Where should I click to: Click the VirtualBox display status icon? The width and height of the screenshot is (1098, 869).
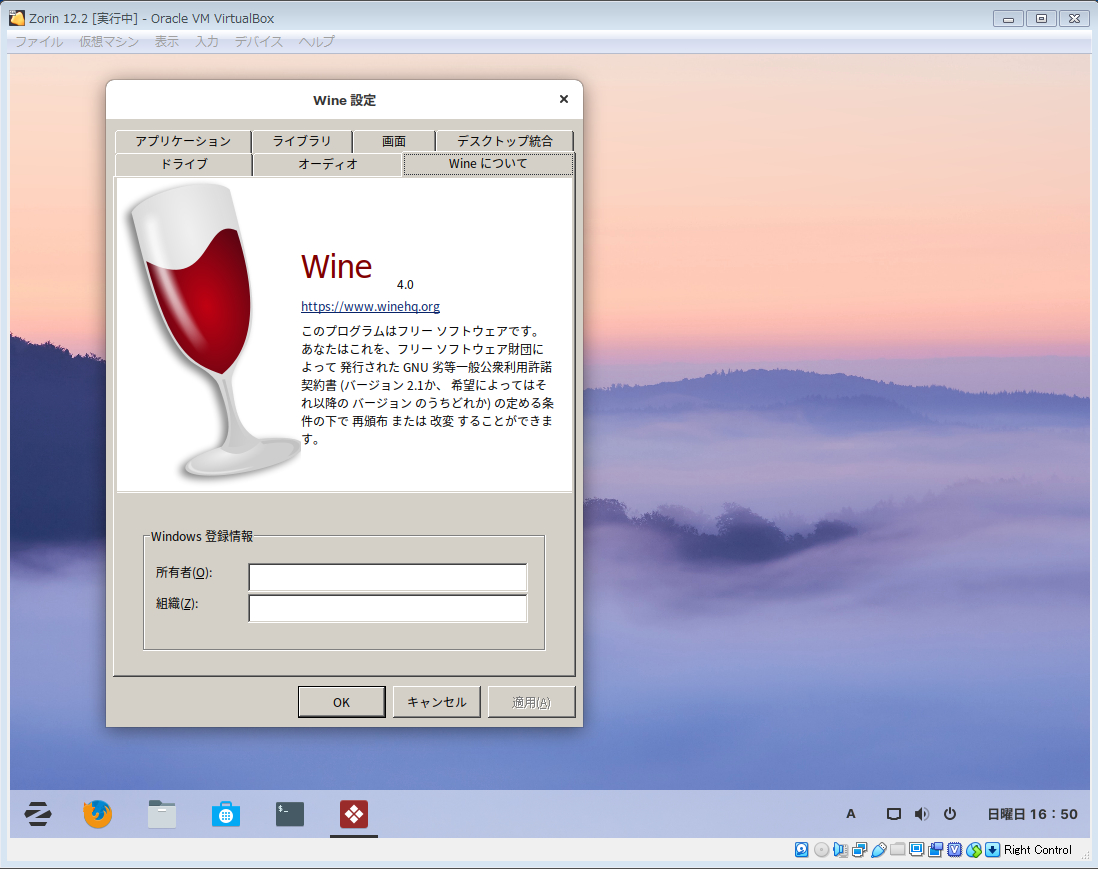tap(917, 849)
